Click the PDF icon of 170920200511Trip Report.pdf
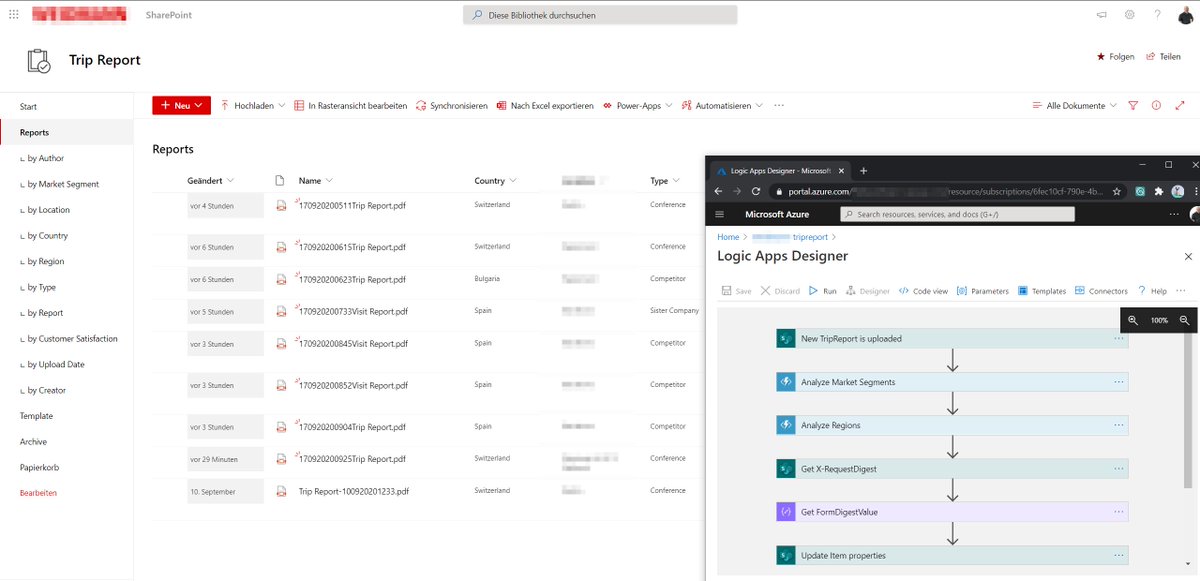Screen dimensions: 1200x581 tap(281, 205)
